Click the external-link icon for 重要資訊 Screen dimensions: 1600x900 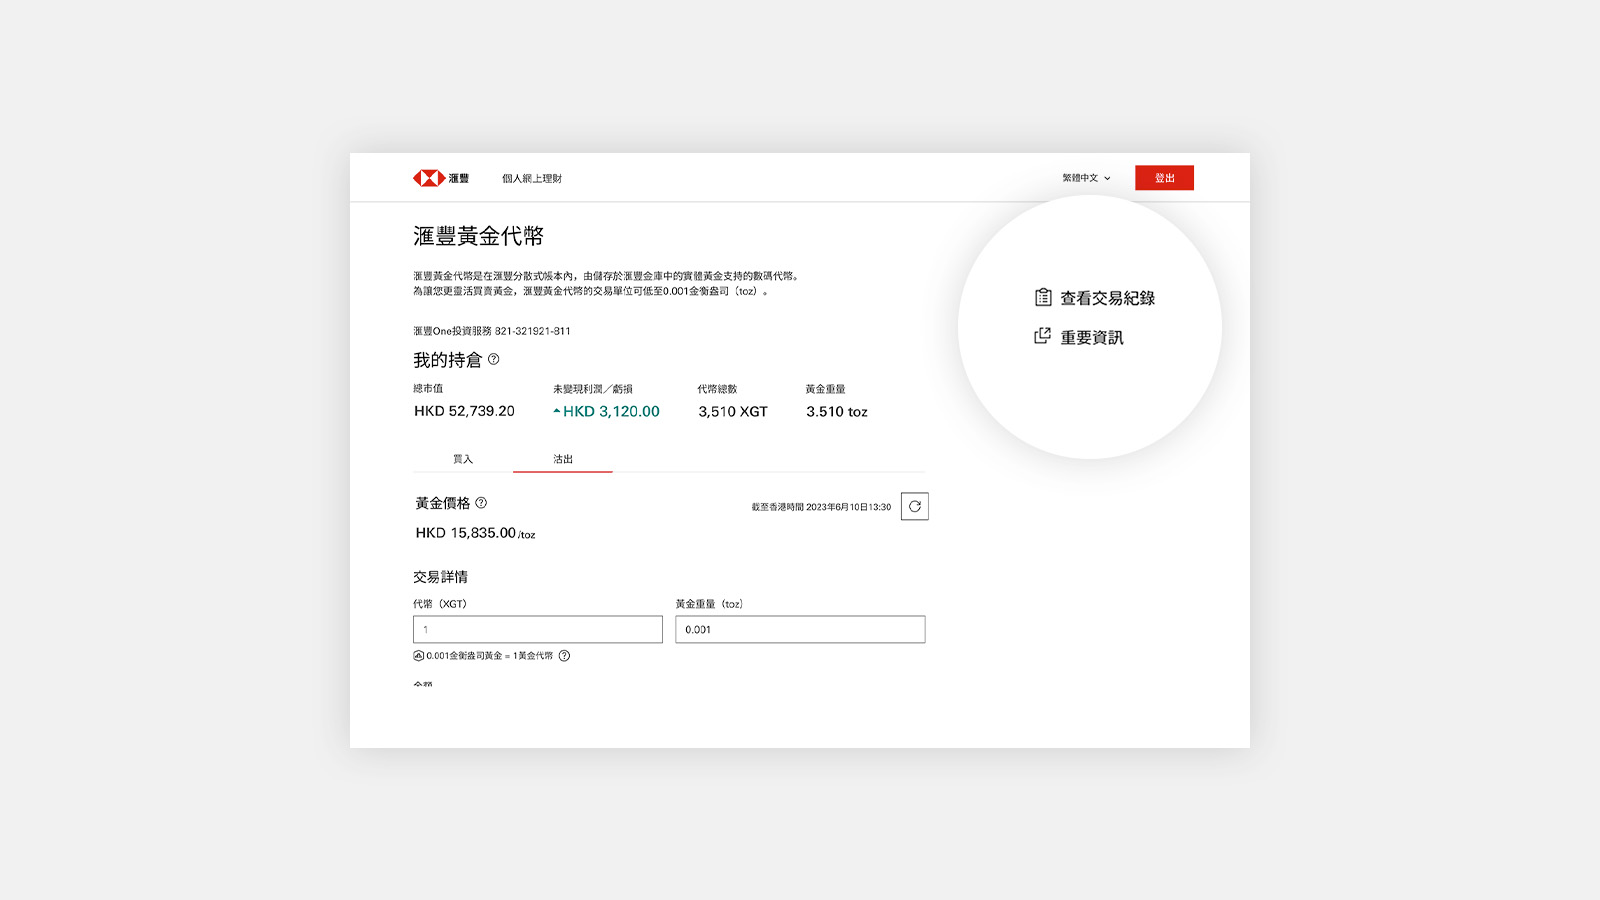point(1042,336)
